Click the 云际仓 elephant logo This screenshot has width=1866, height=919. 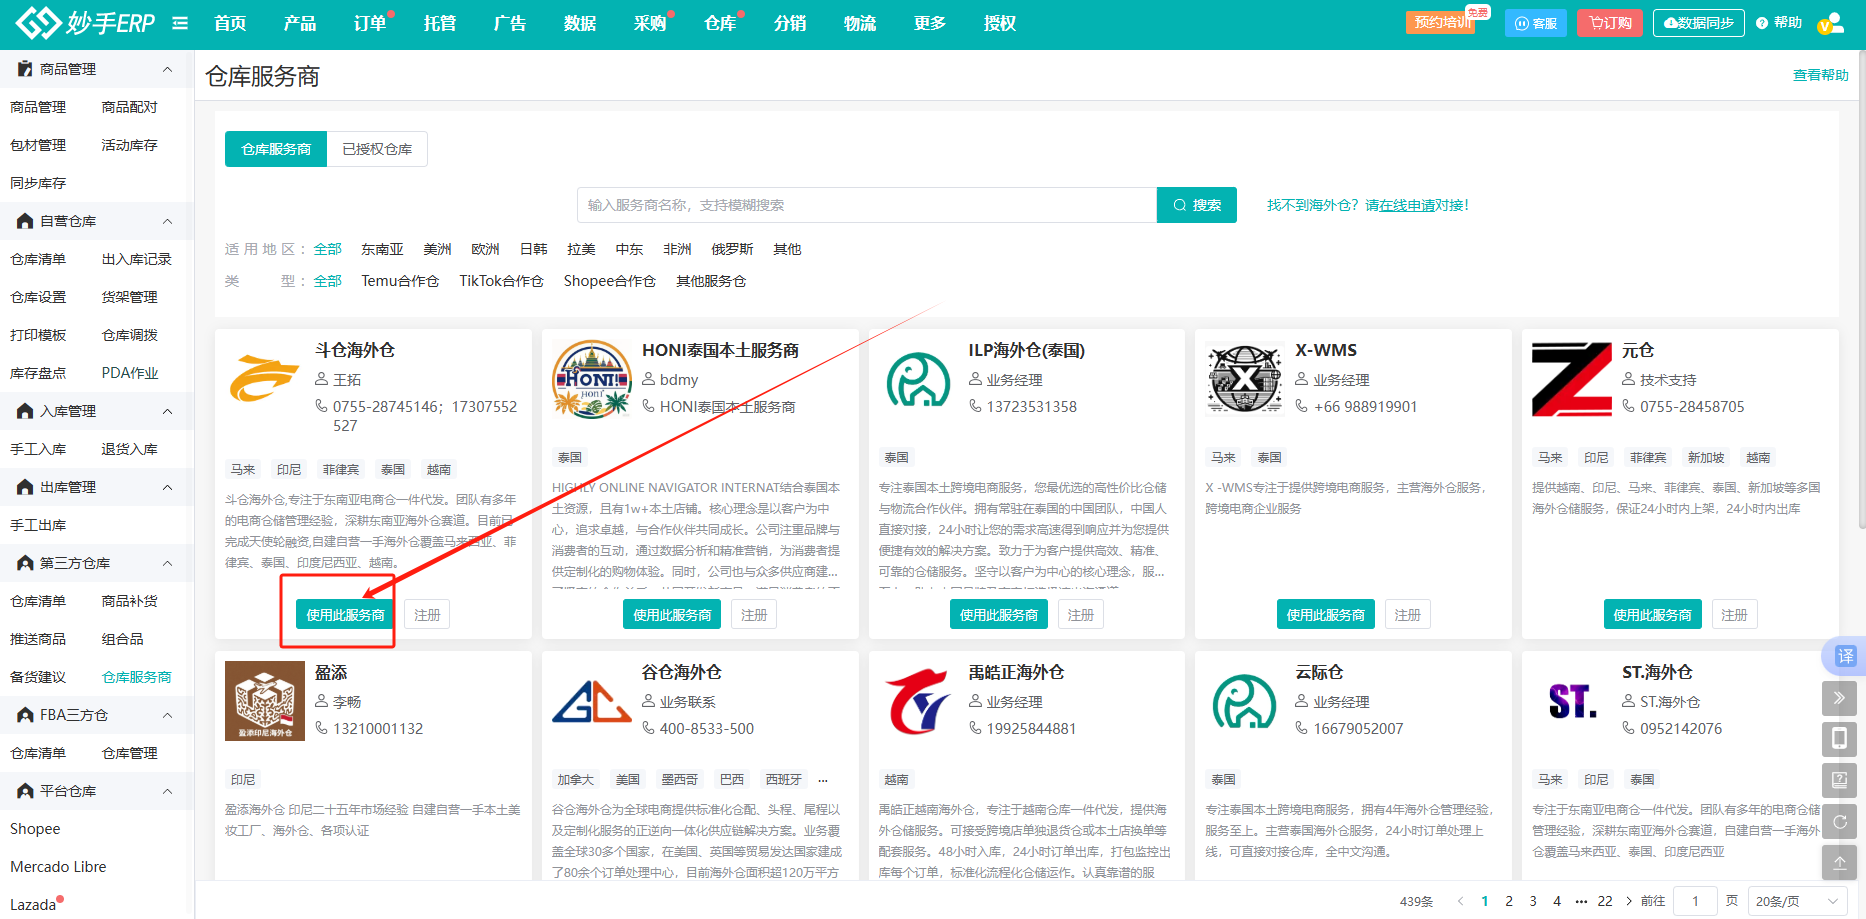[x=1244, y=701]
